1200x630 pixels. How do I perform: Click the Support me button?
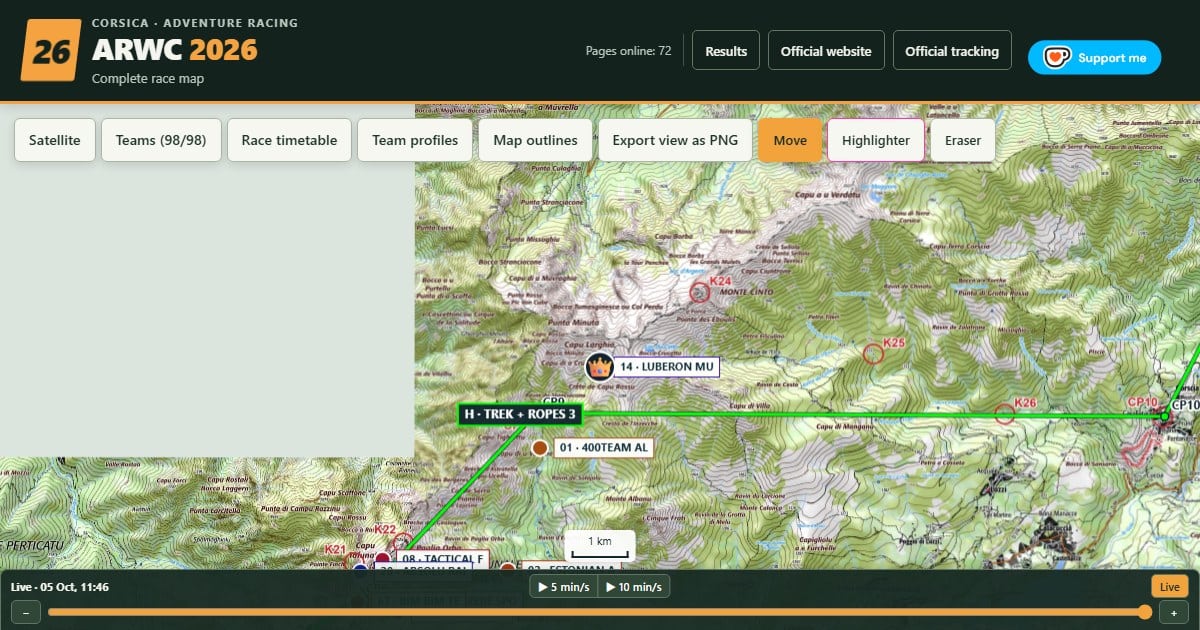click(x=1094, y=57)
